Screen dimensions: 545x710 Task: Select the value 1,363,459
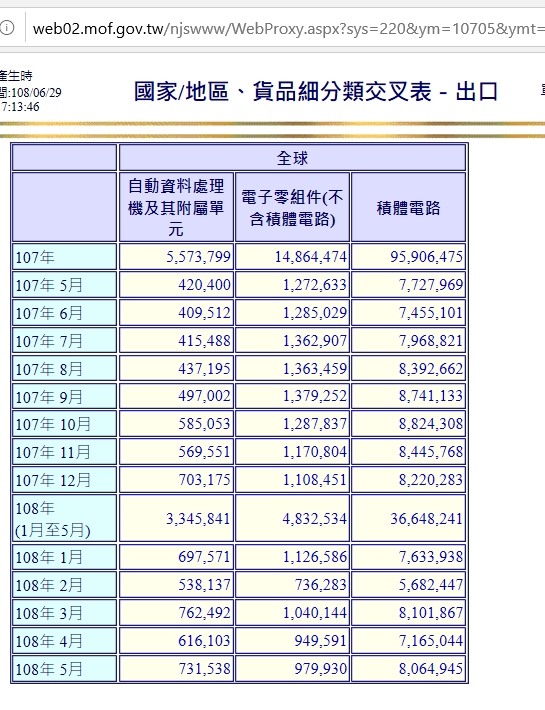point(315,368)
